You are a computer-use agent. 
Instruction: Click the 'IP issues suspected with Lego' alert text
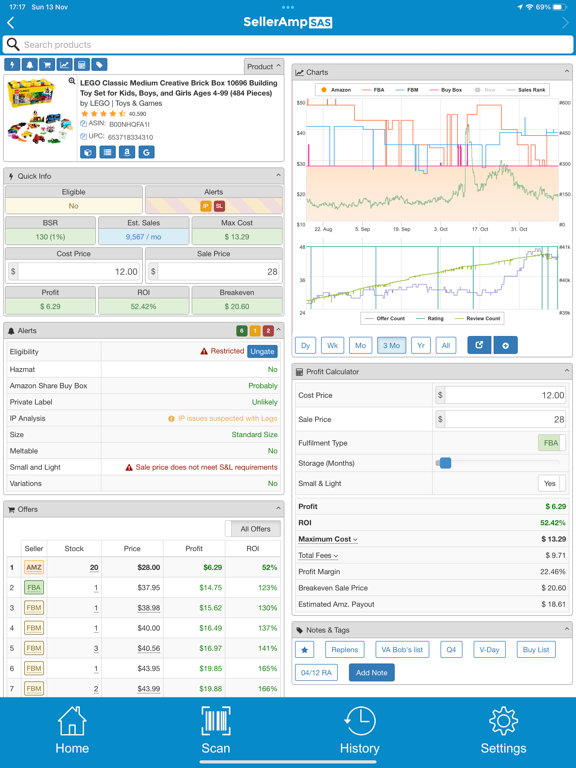[227, 418]
